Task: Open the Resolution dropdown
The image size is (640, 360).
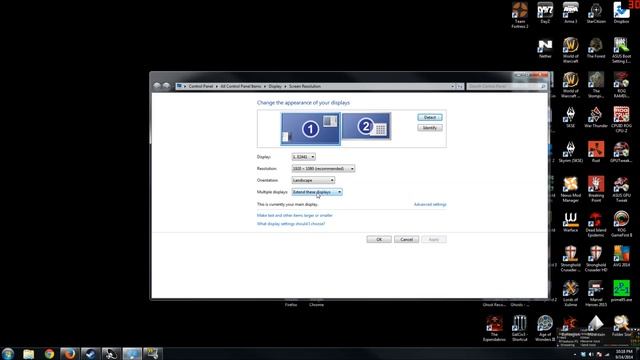Action: pyautogui.click(x=323, y=169)
